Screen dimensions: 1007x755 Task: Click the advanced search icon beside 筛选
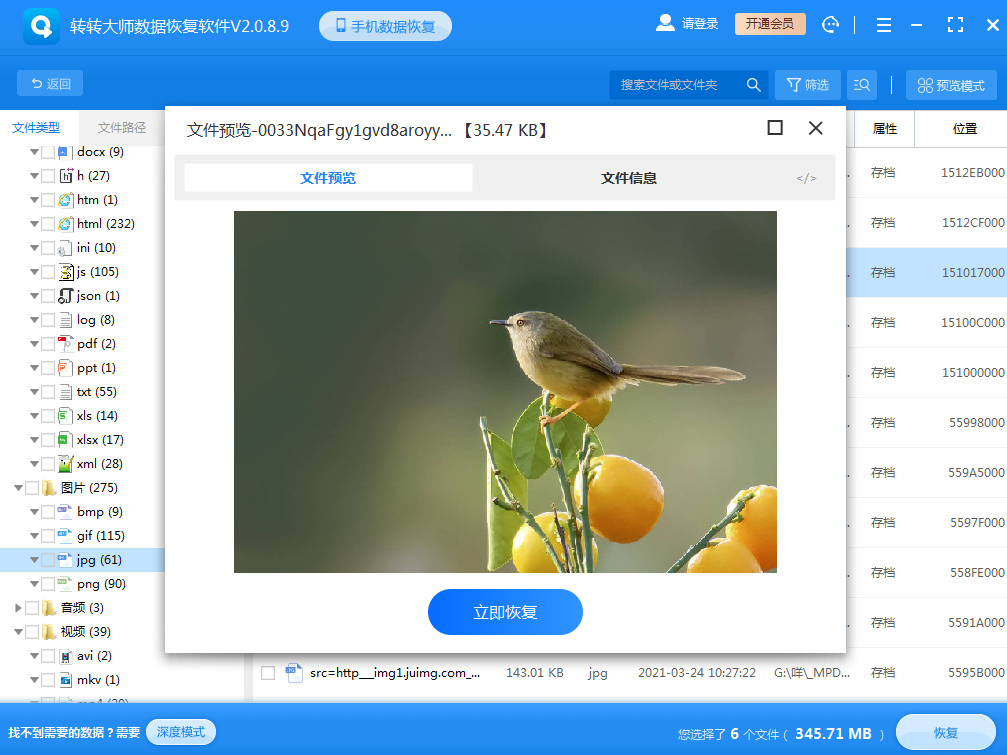[x=861, y=85]
